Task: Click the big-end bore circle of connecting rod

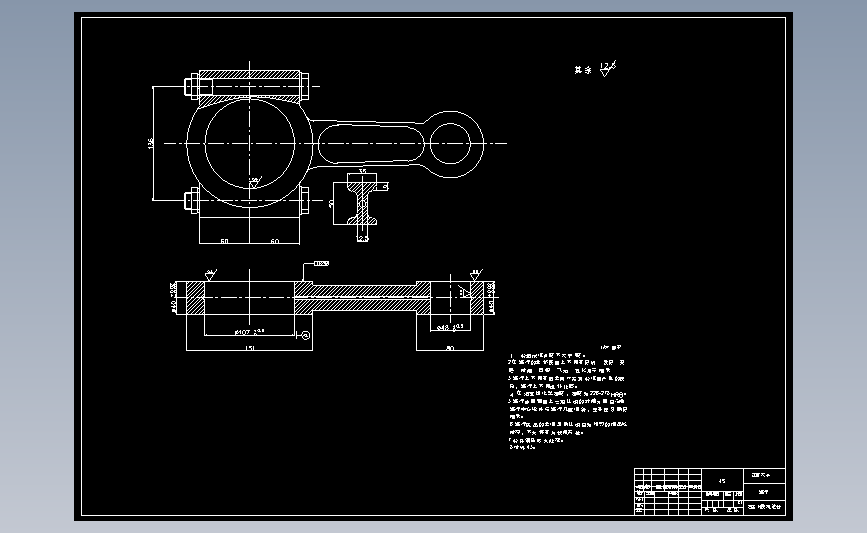Action: (249, 143)
